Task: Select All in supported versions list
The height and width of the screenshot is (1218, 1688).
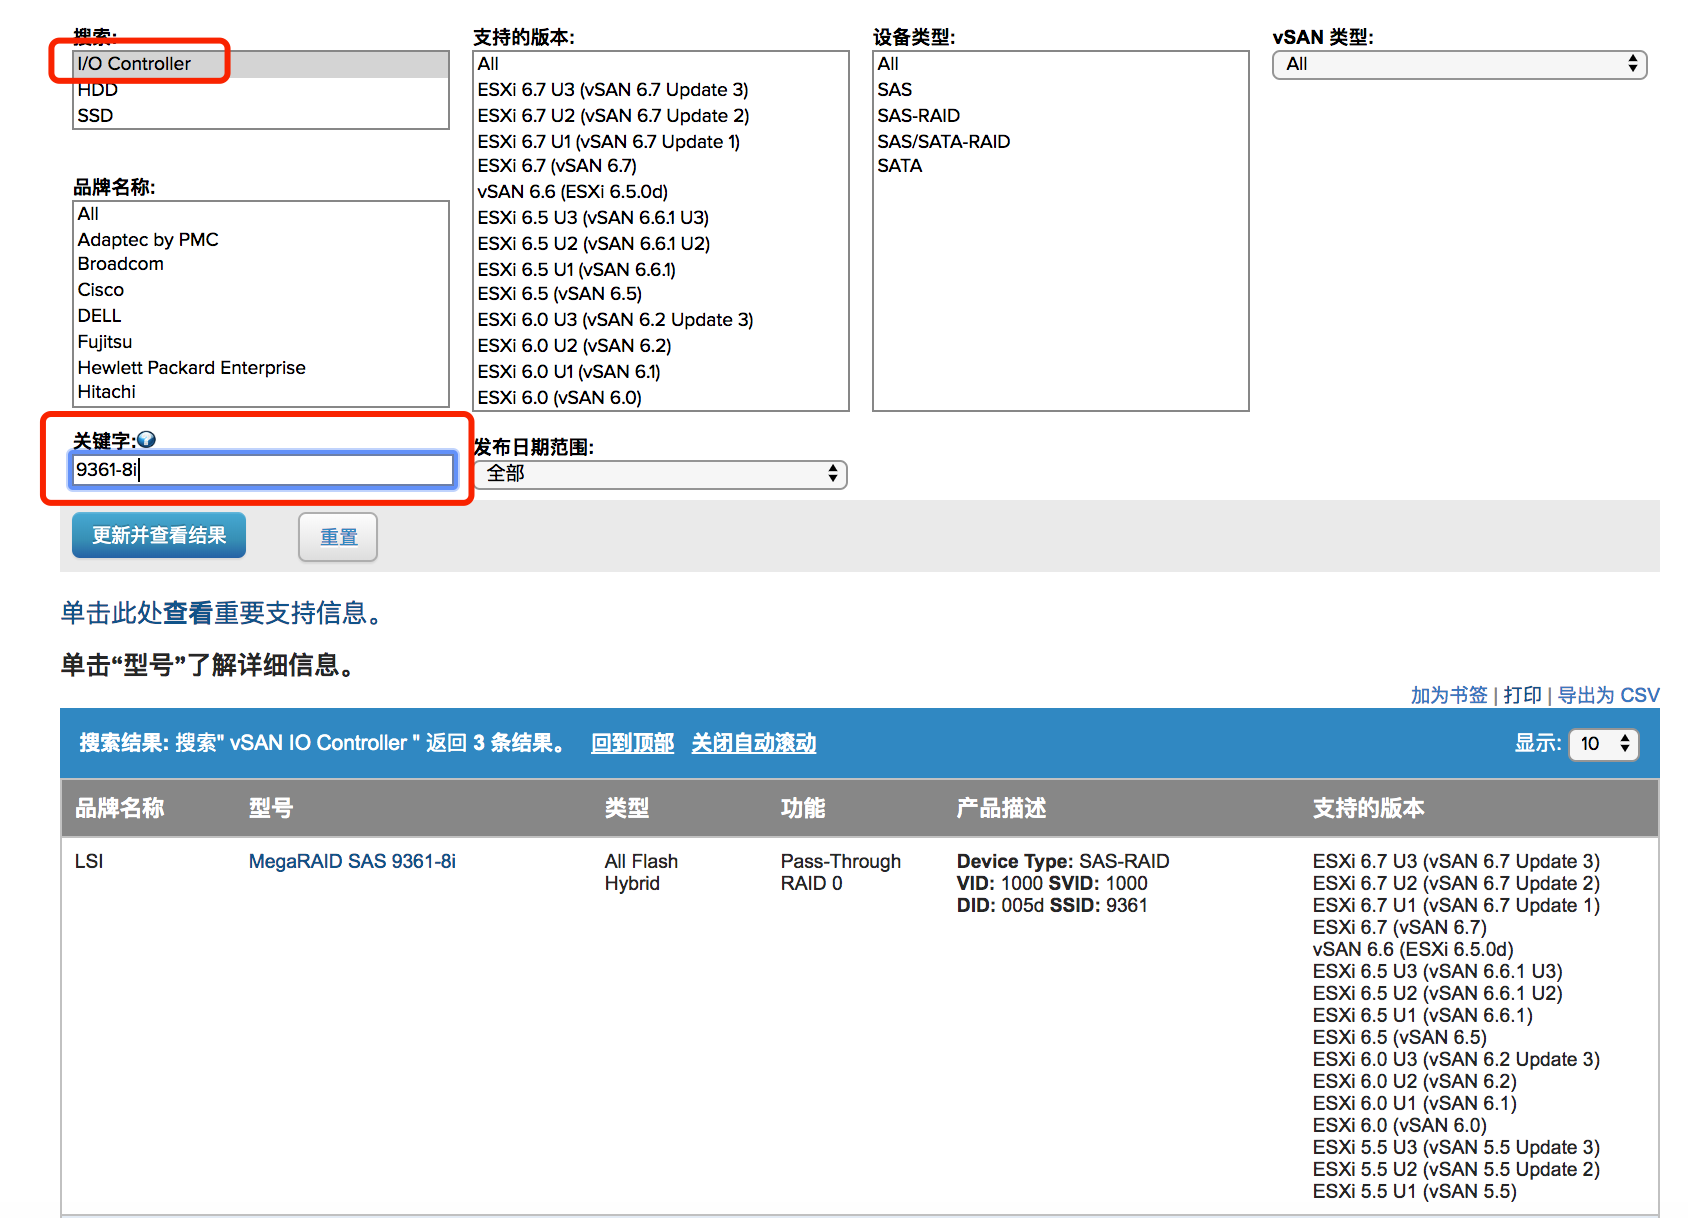Action: tap(661, 64)
